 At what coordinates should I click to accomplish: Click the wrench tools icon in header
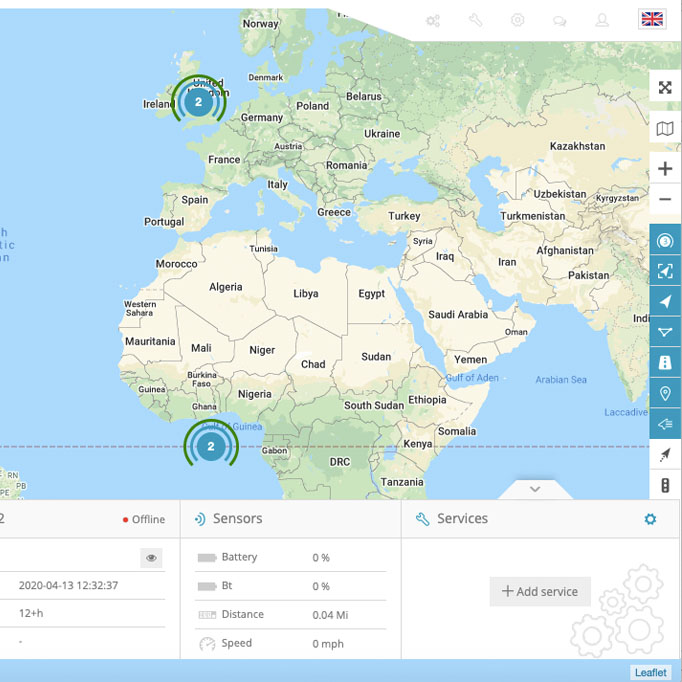(x=476, y=20)
